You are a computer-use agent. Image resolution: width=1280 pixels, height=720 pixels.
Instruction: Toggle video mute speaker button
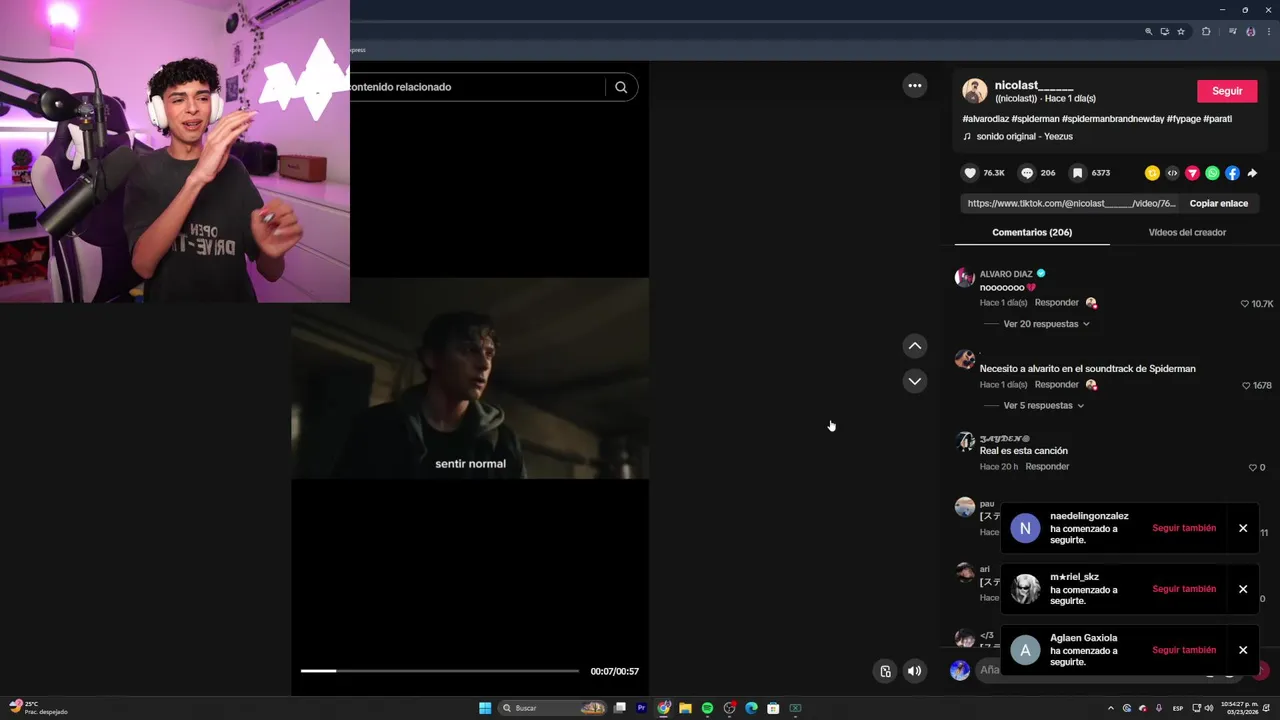[914, 671]
